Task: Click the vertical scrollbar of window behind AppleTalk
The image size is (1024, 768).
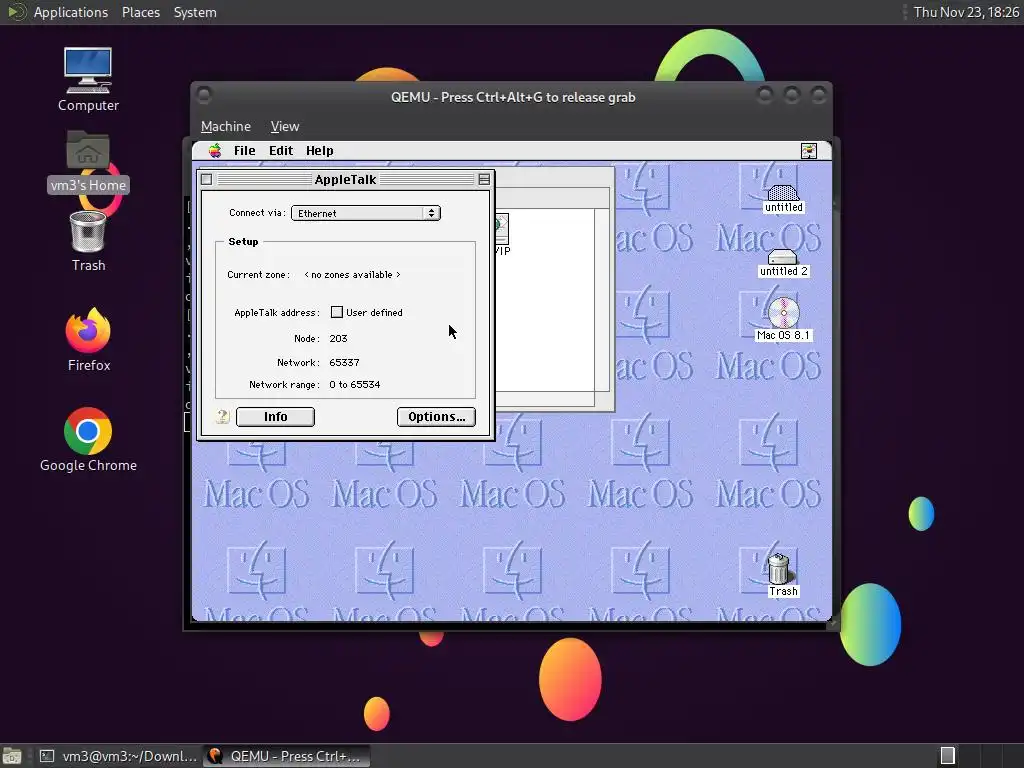Action: (602, 300)
